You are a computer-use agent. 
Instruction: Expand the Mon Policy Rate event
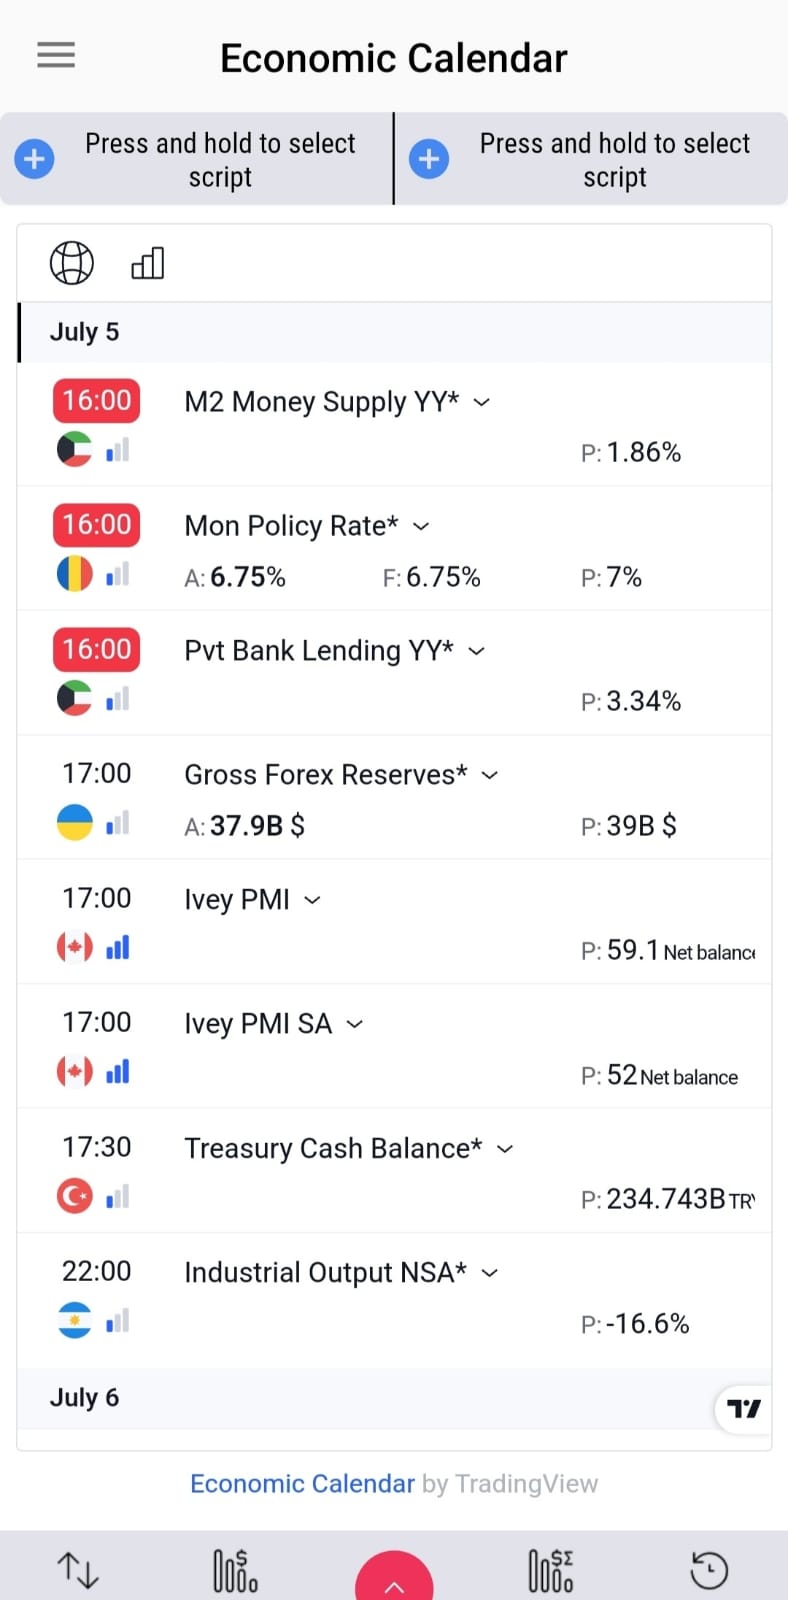tap(421, 526)
